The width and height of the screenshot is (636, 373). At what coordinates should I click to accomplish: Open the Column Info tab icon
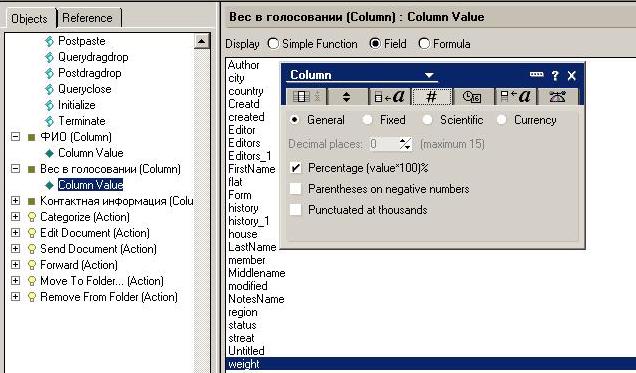[x=306, y=97]
